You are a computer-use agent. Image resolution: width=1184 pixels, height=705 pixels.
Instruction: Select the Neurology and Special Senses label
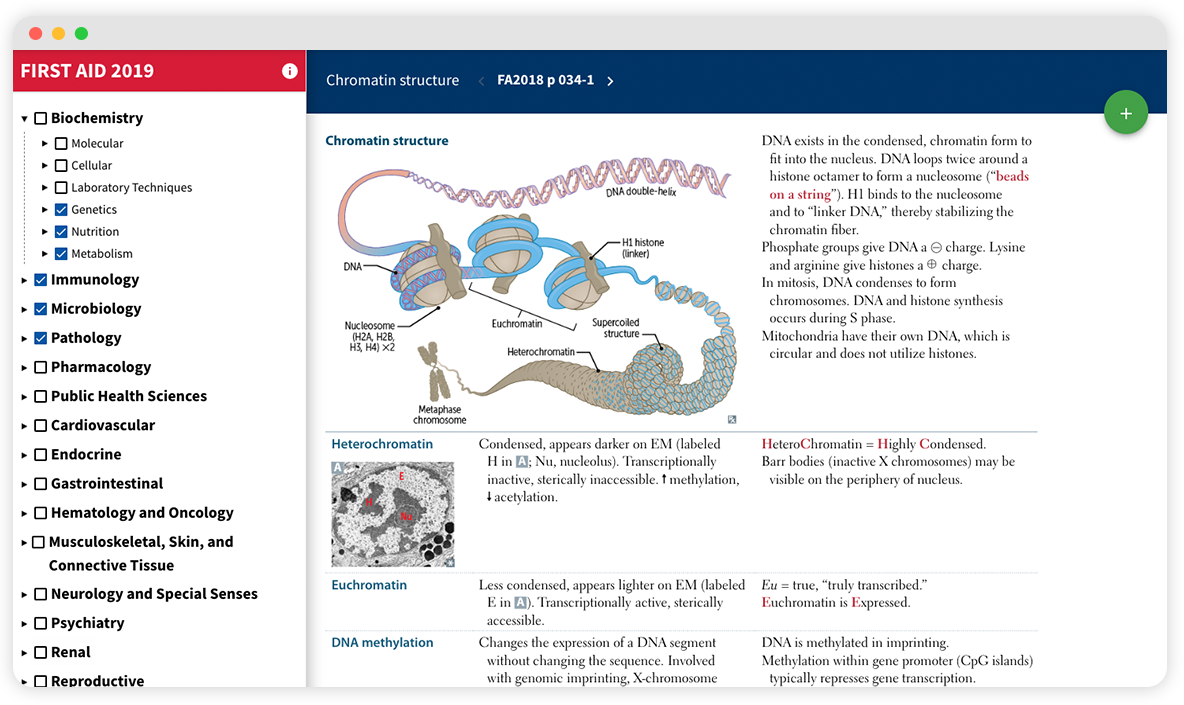tap(154, 594)
